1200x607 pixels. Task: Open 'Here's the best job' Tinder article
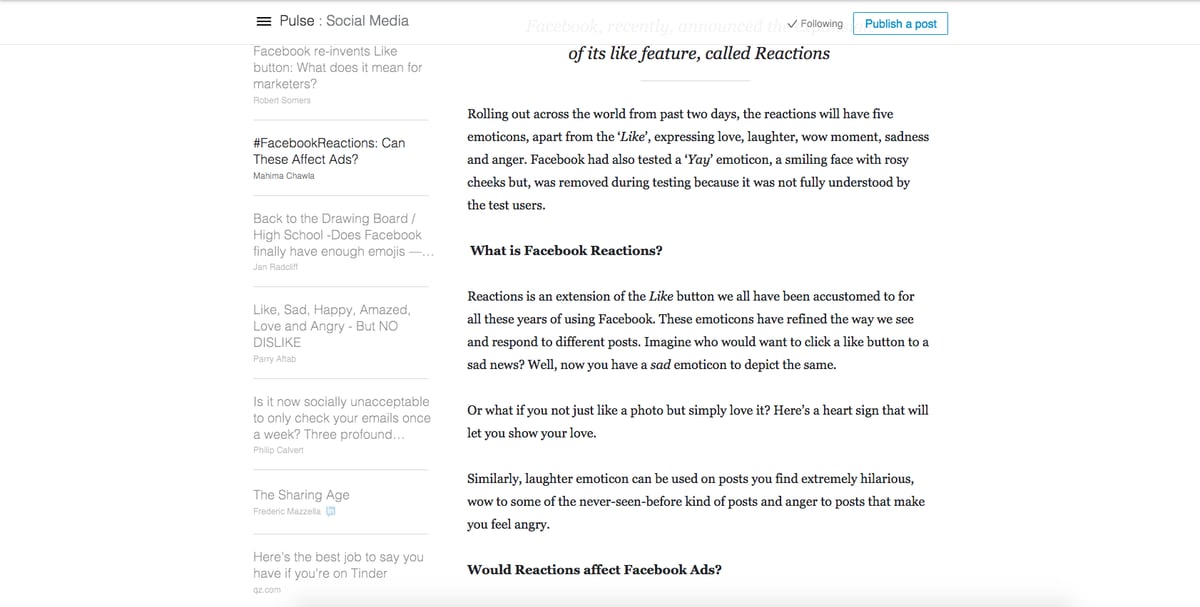pos(338,565)
